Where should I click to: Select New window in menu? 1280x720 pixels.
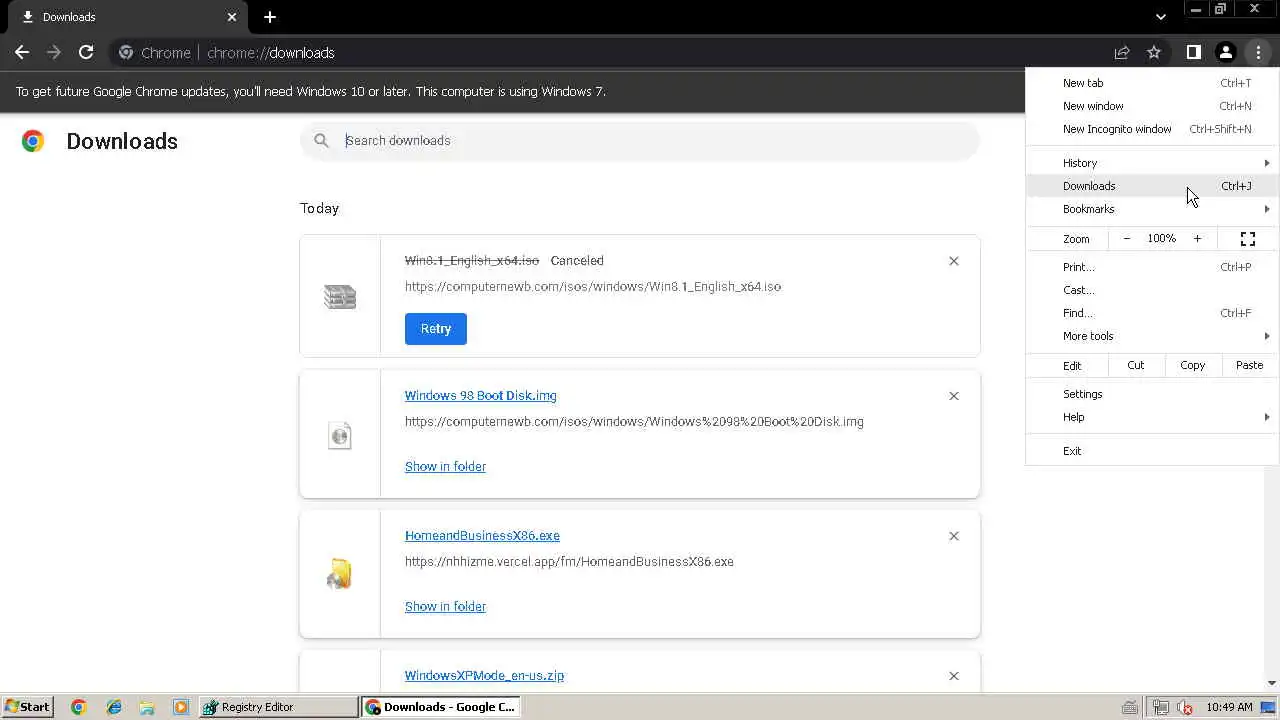(x=1152, y=106)
